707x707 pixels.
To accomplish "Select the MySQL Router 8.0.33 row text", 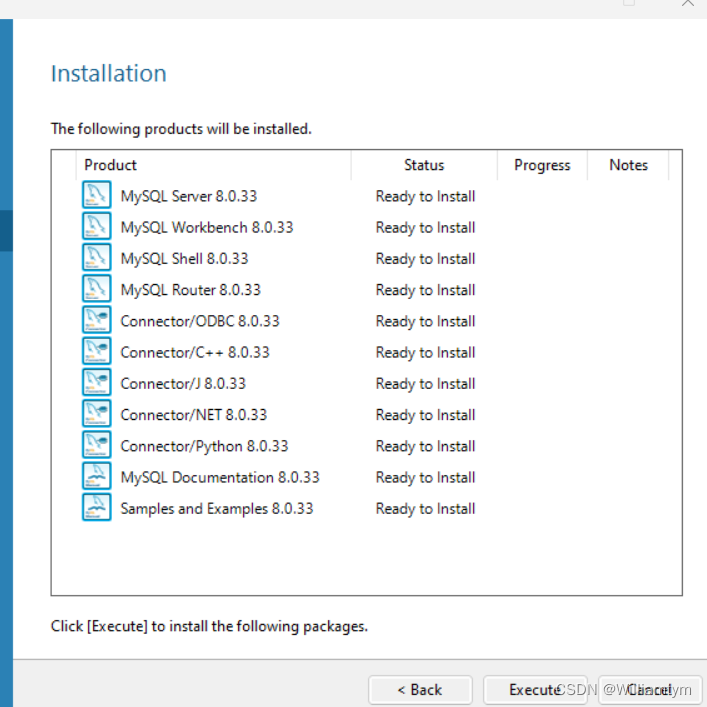I will [x=190, y=289].
